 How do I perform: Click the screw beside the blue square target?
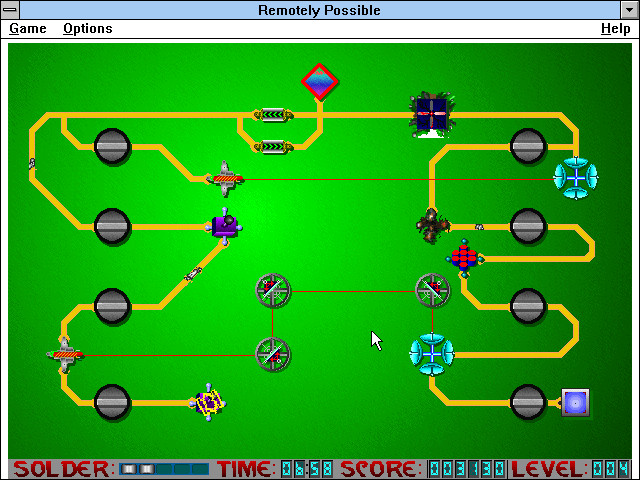pyautogui.click(x=528, y=402)
